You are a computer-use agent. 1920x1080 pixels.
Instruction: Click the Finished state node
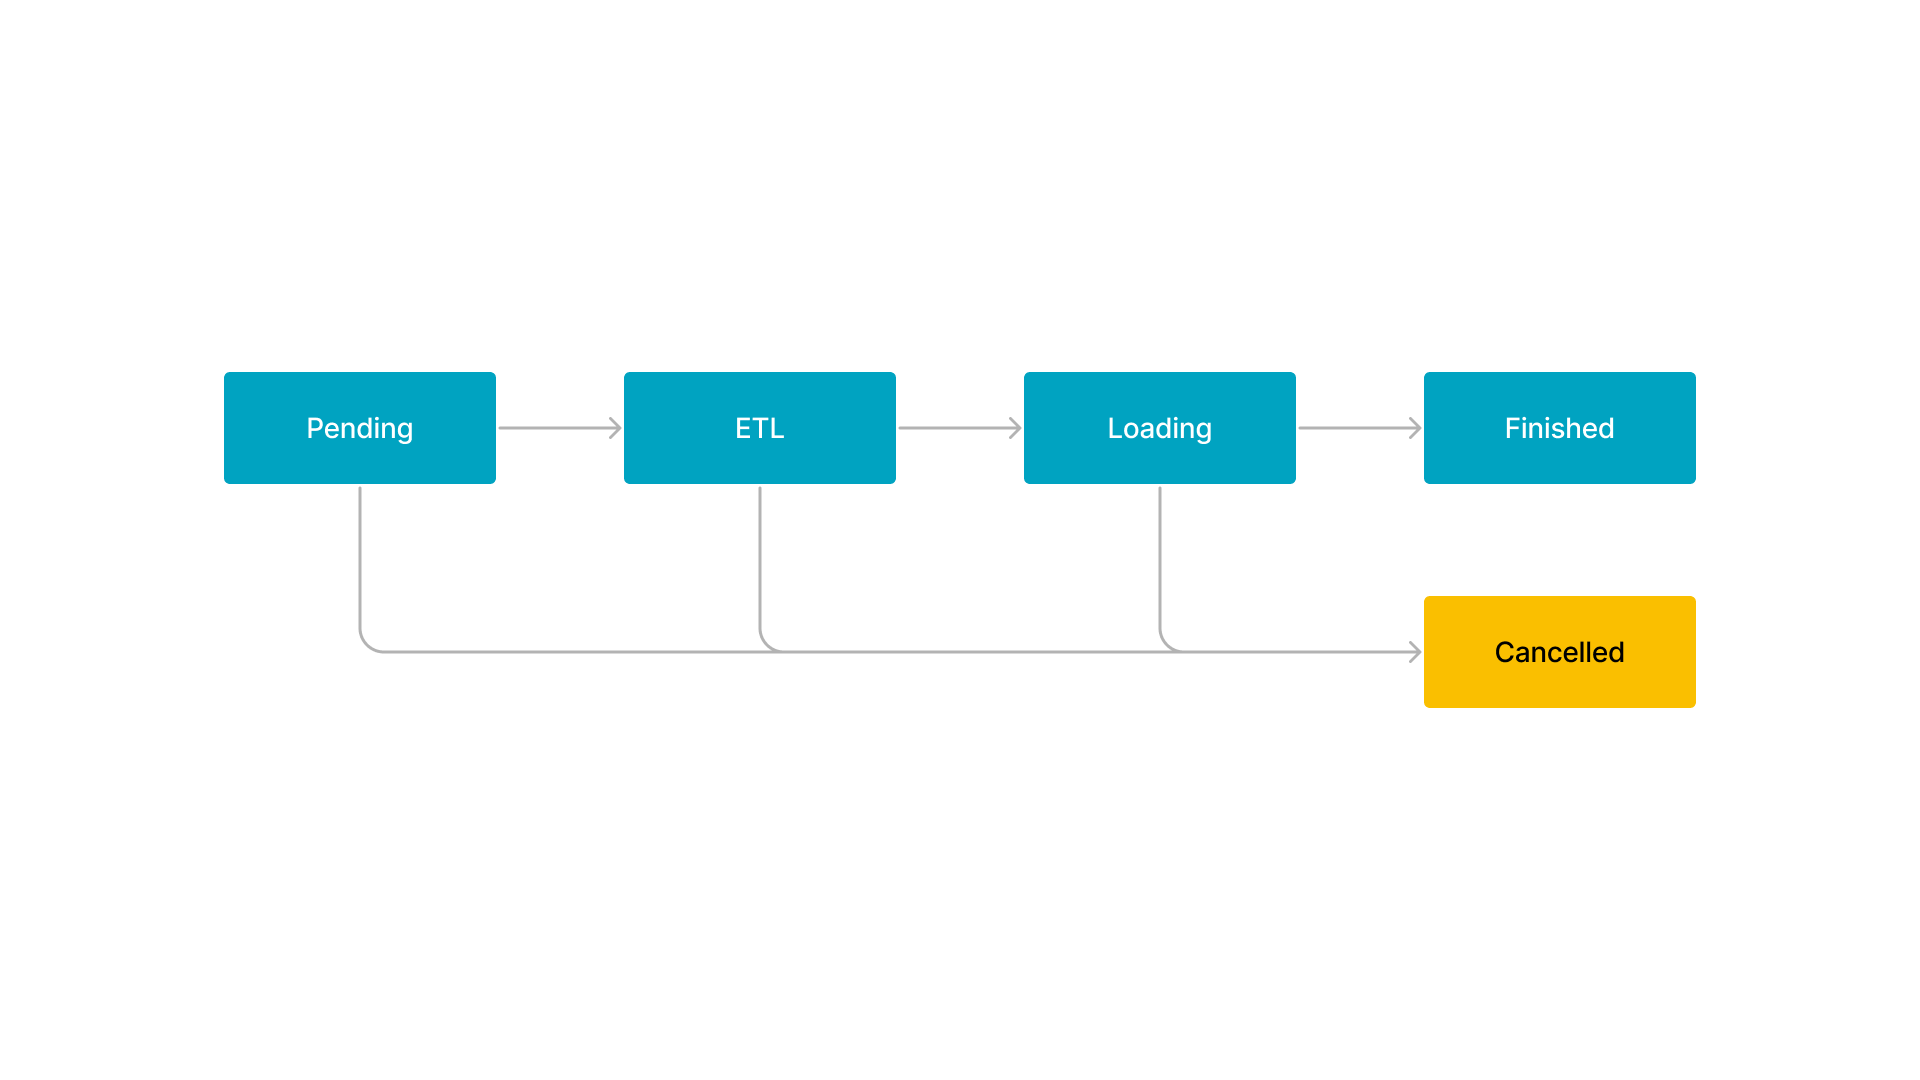(1559, 427)
